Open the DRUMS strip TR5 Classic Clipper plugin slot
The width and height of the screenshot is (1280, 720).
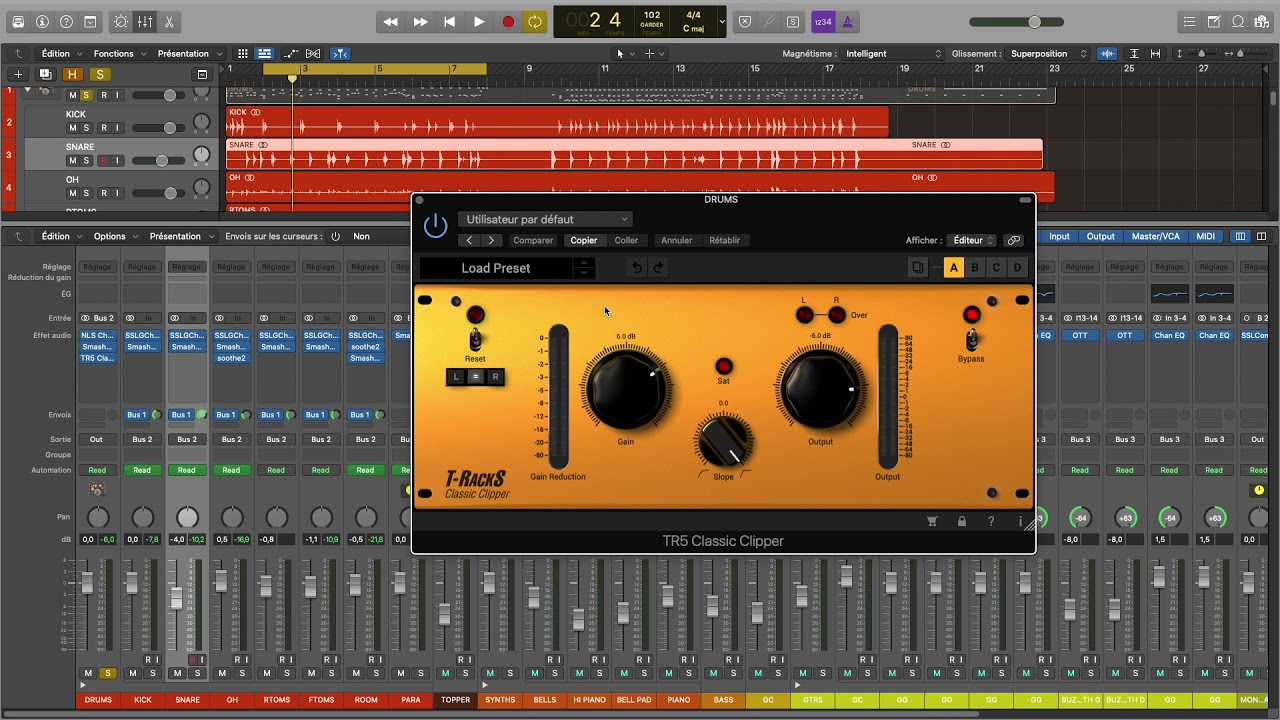coord(98,358)
